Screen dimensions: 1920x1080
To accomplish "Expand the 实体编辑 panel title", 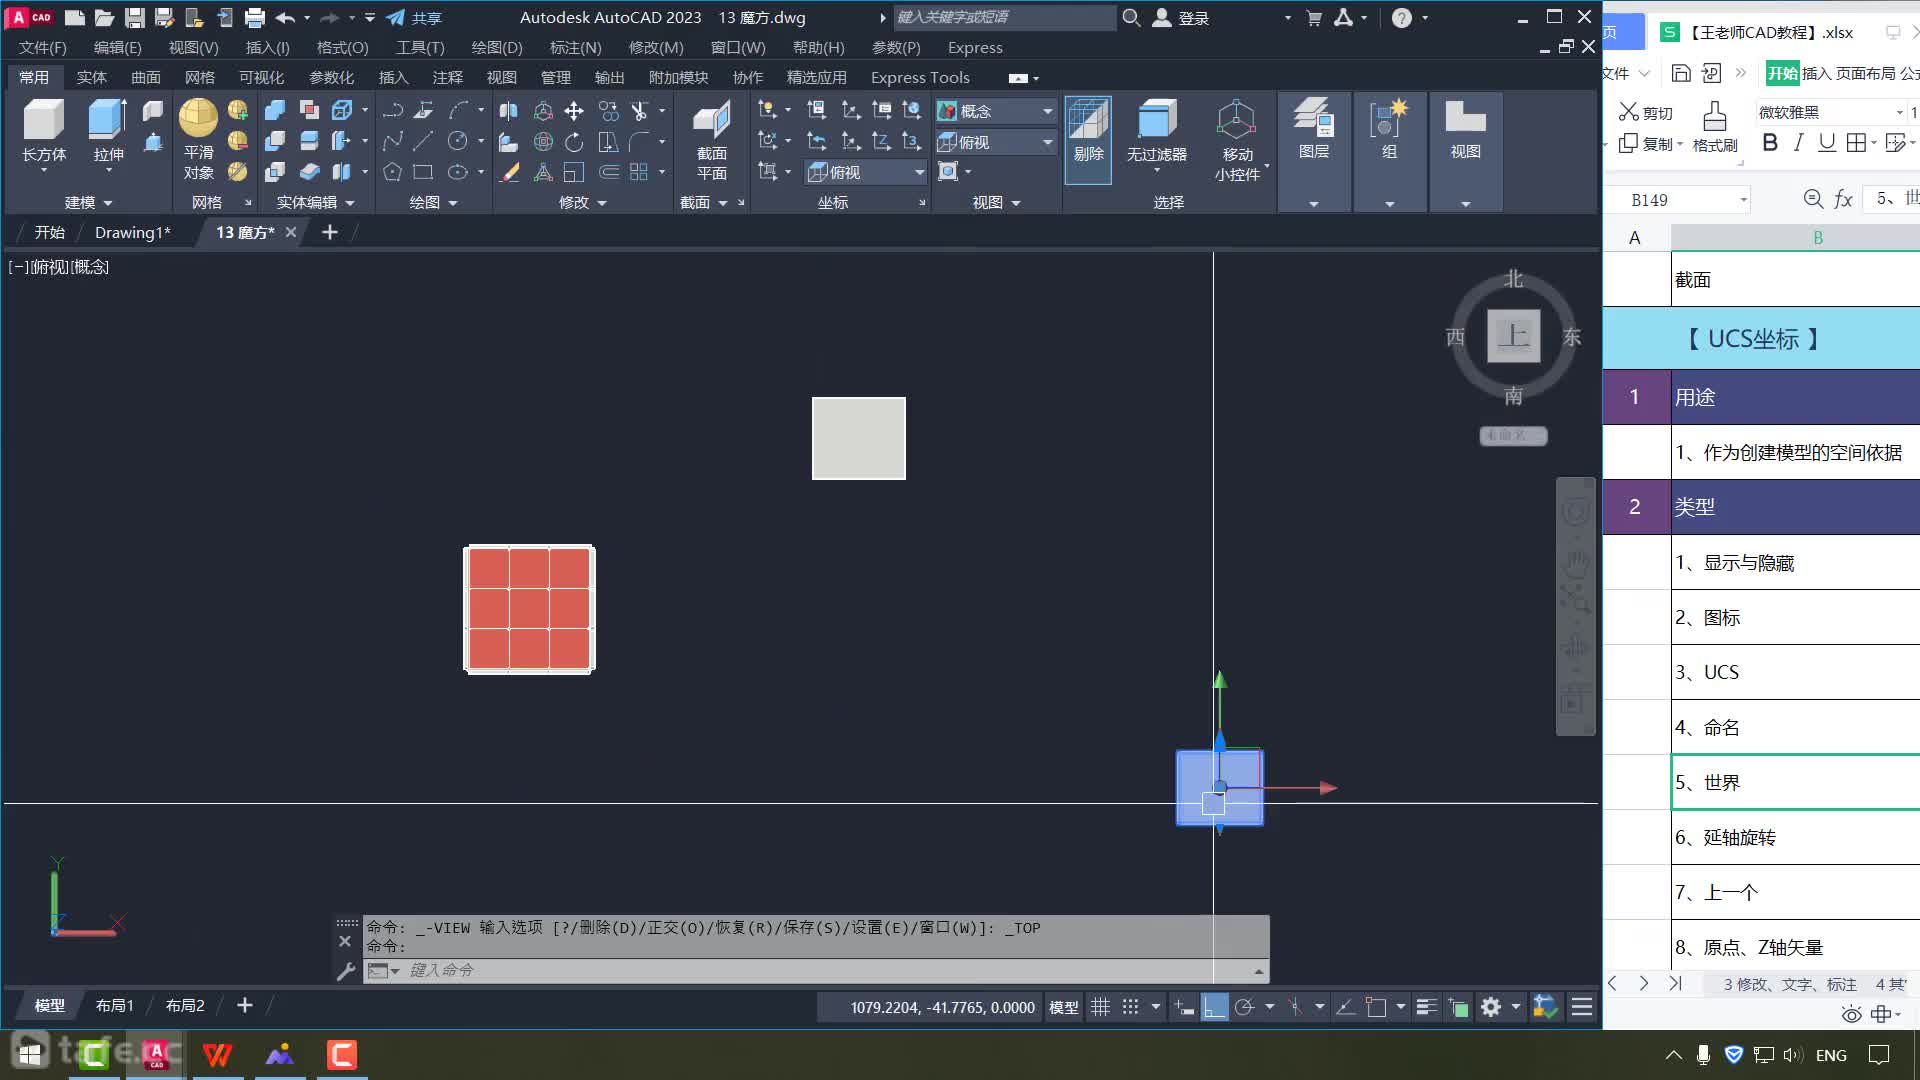I will [315, 202].
